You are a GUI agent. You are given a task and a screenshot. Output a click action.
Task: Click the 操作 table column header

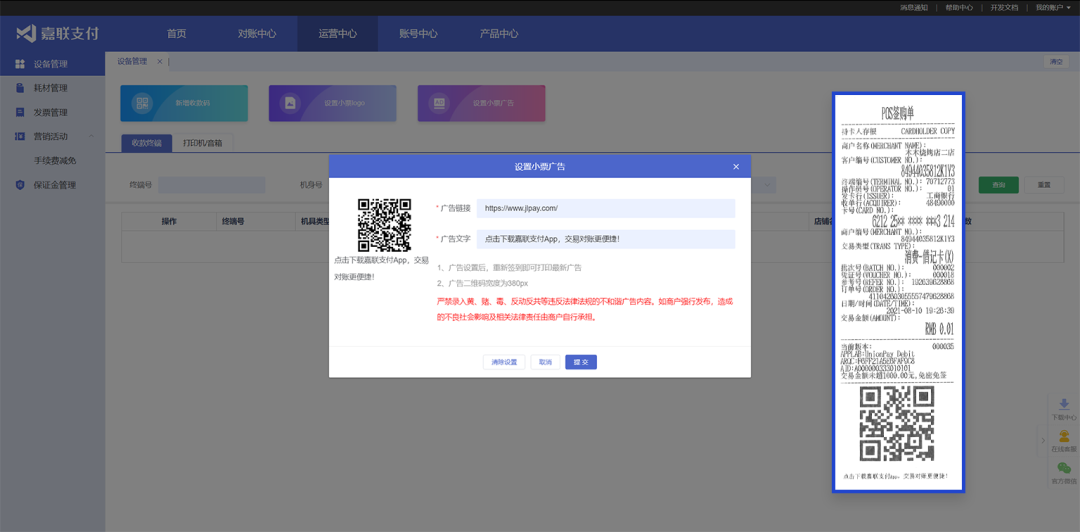[169, 222]
